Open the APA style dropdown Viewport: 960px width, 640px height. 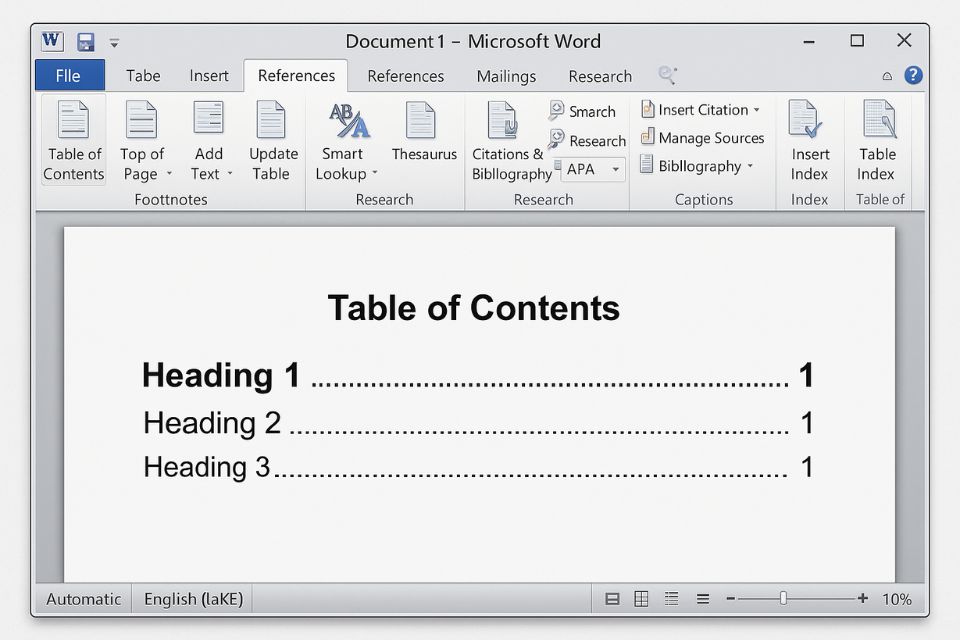pos(615,170)
